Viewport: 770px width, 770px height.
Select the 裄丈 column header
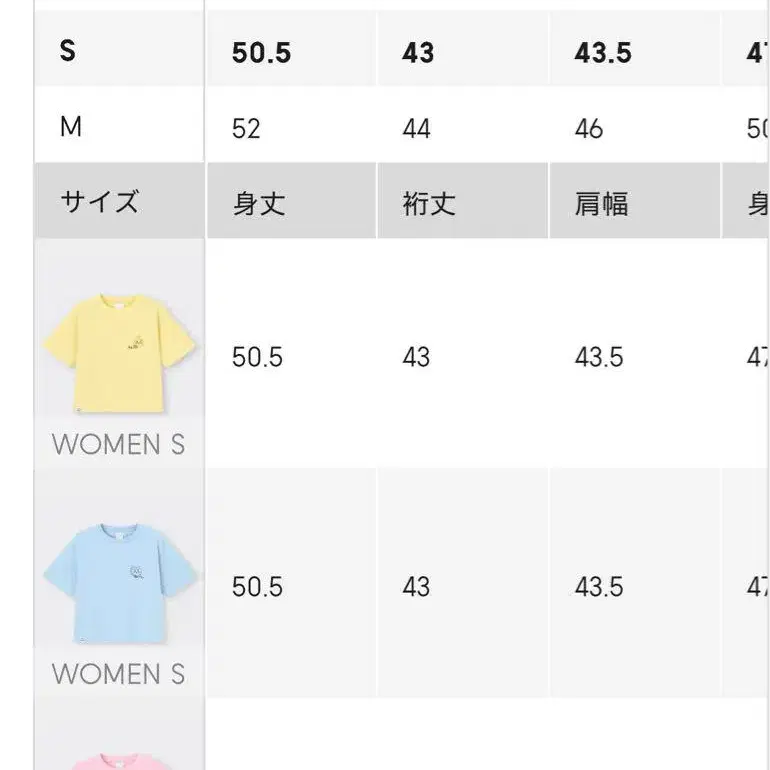point(429,204)
